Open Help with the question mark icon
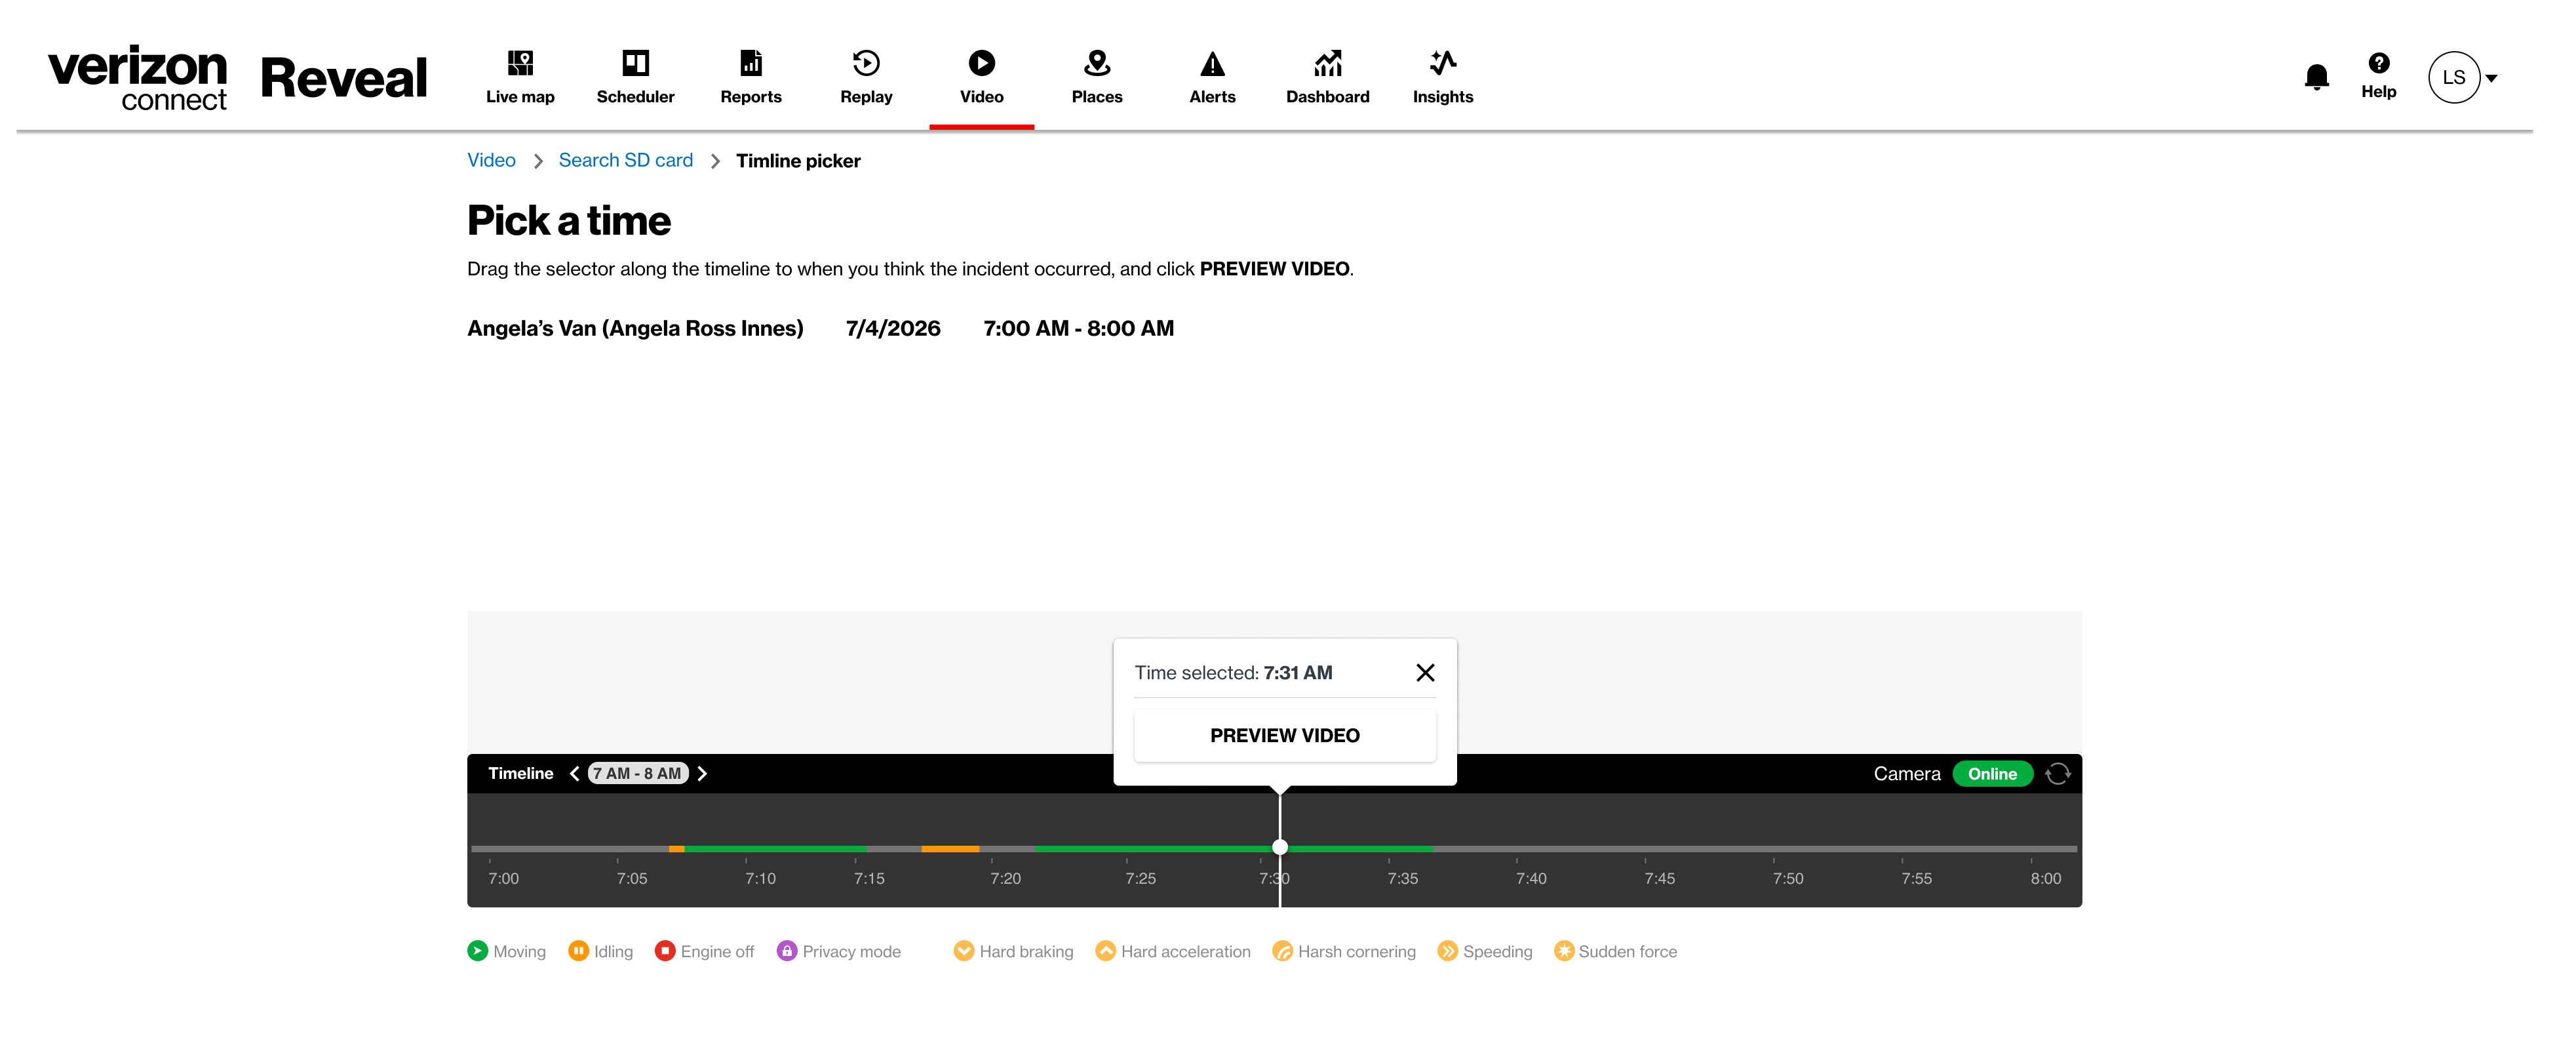This screenshot has height=1049, width=2576. click(x=2378, y=63)
